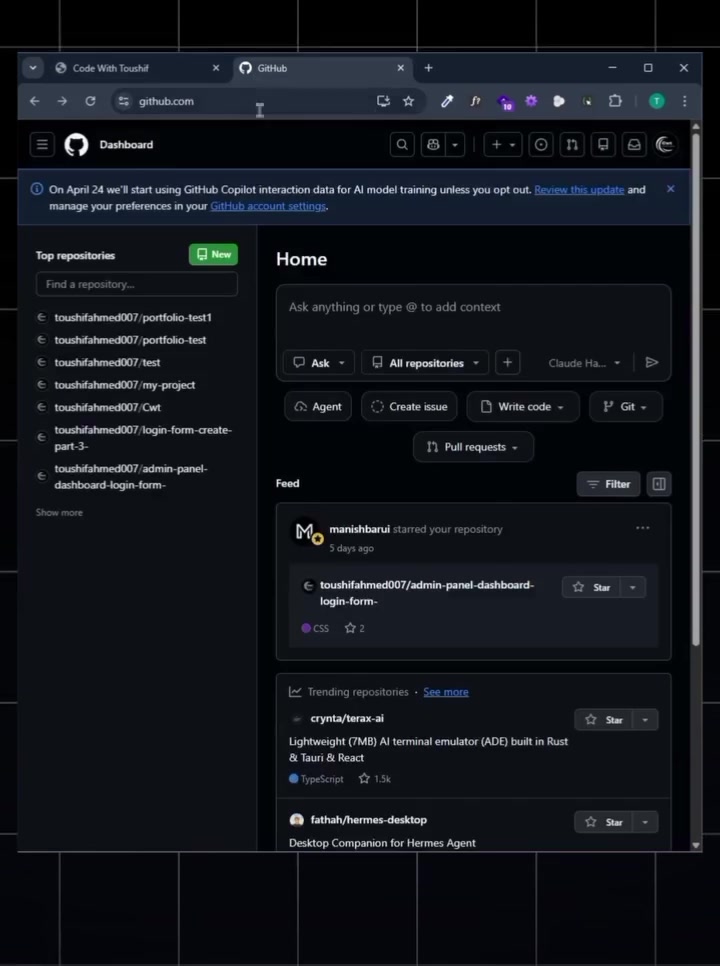Close the 'Code With Toushif' tab
Viewport: 720px width, 966px height.
216,68
